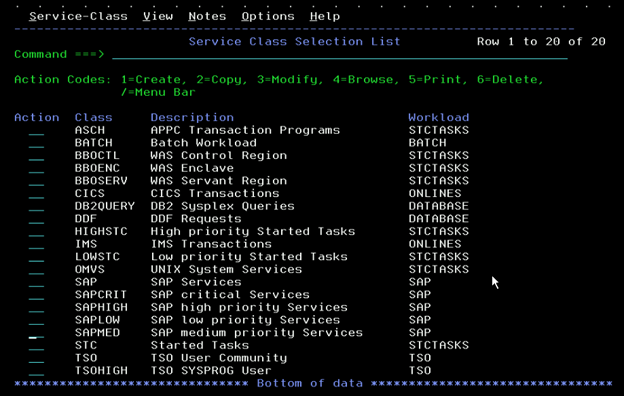Click 'DB2 Sysplex Queries' description
The height and width of the screenshot is (396, 624).
(x=222, y=206)
